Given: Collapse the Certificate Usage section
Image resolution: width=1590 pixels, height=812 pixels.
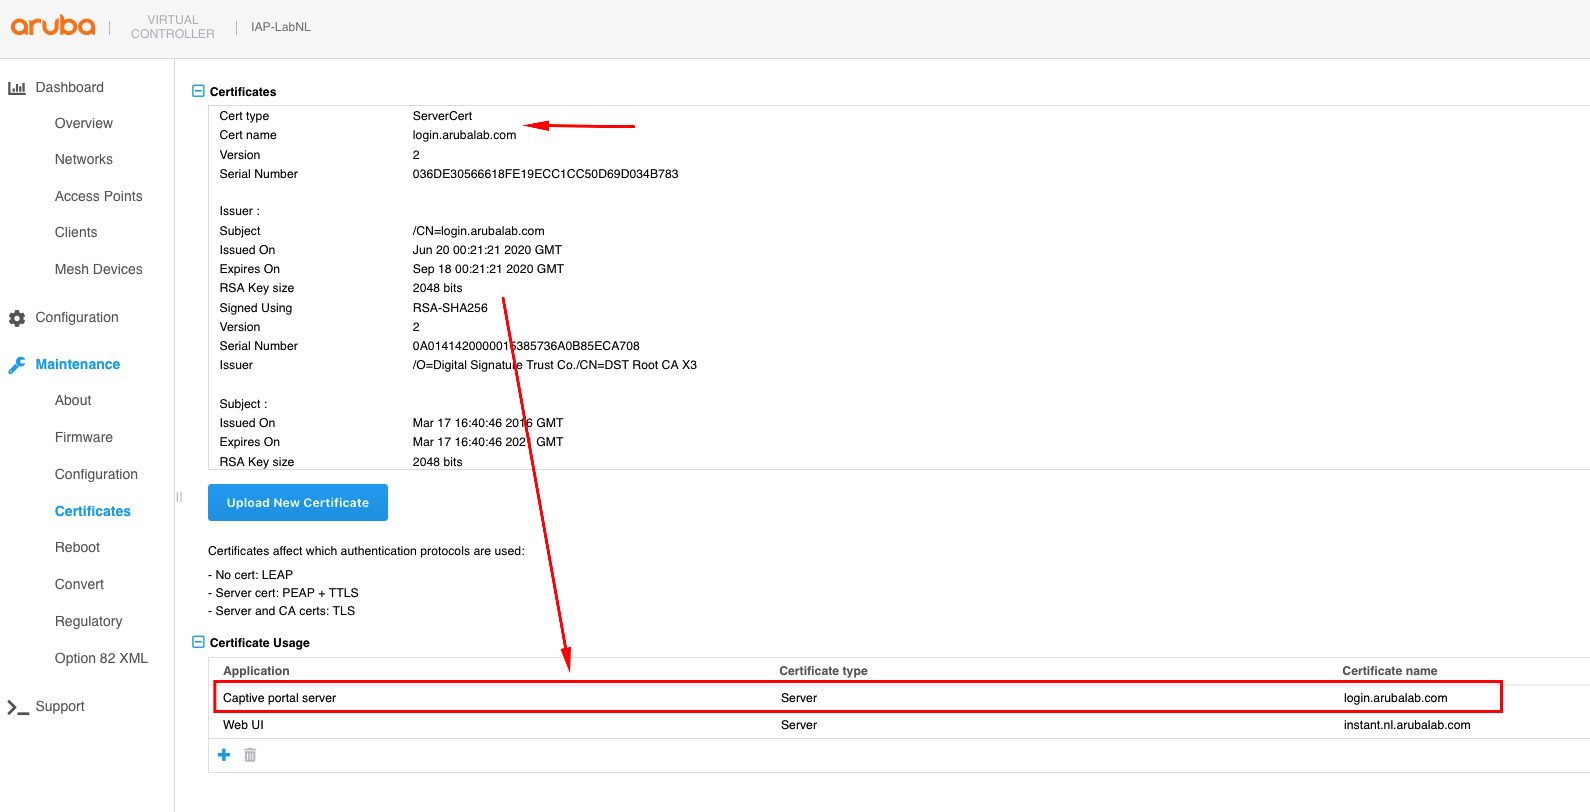Looking at the screenshot, I should (x=198, y=642).
